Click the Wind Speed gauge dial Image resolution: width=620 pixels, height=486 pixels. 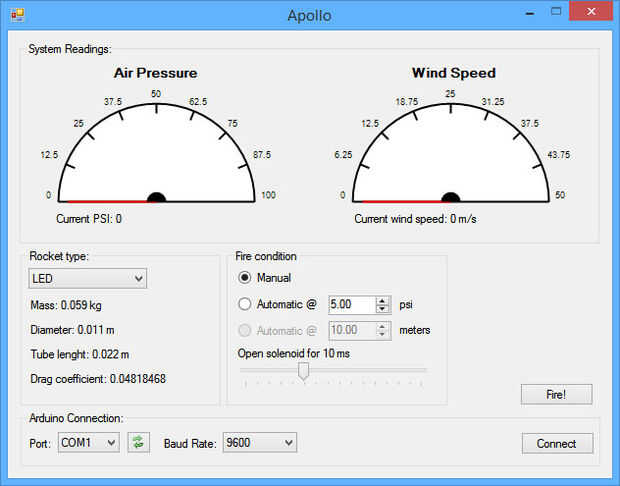pos(451,153)
